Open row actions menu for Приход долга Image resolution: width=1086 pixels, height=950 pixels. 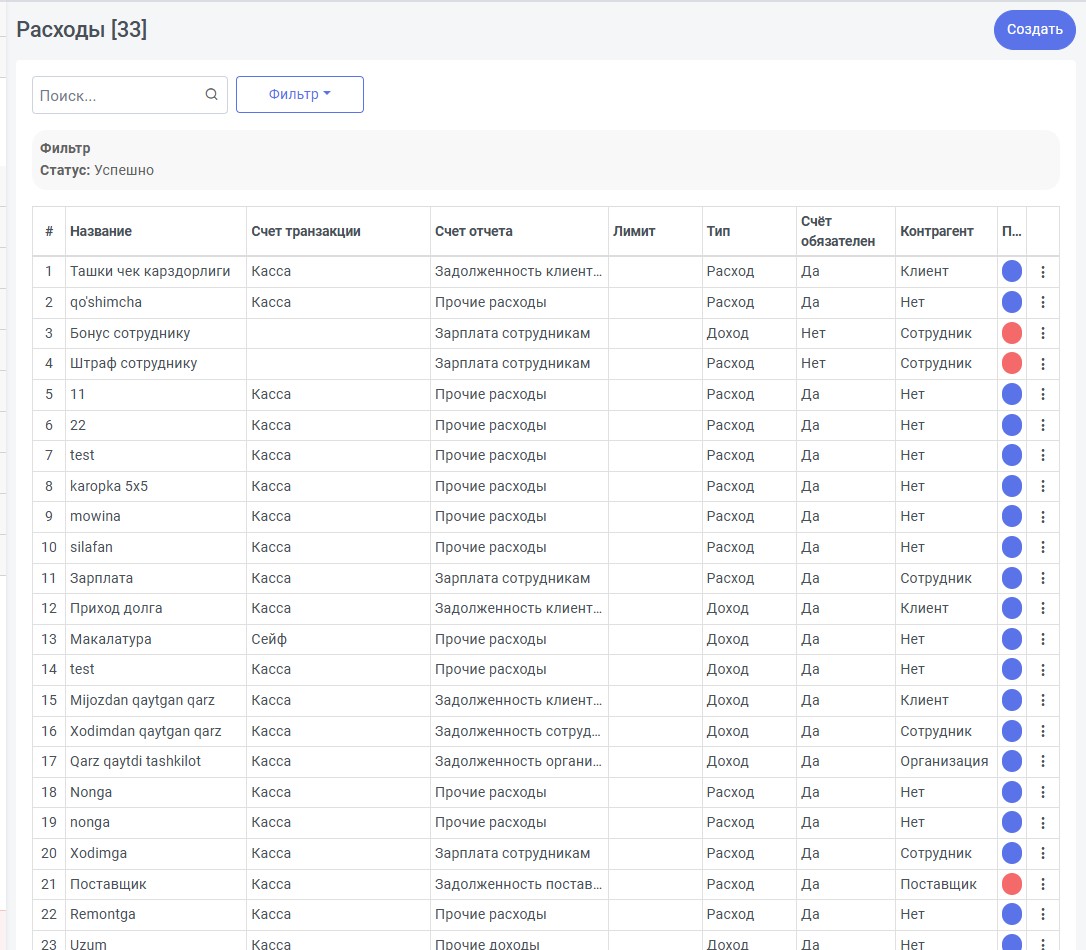point(1042,608)
